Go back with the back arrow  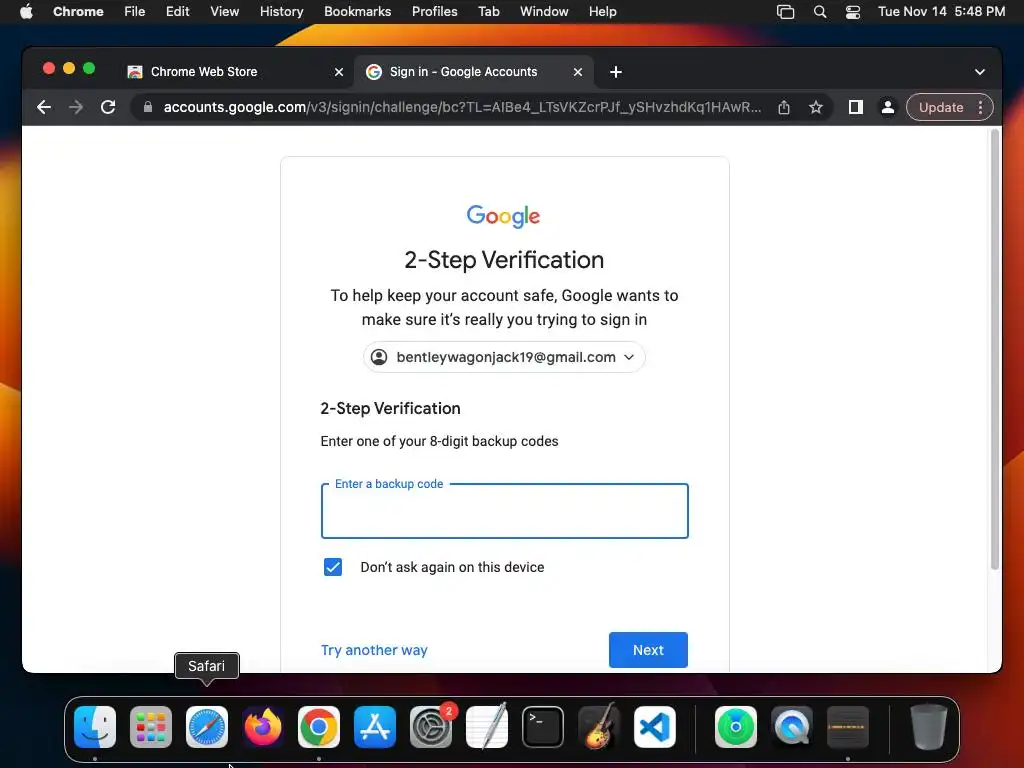[44, 107]
